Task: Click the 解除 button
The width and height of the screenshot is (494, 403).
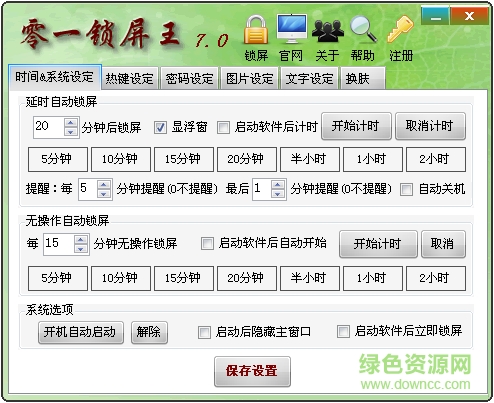Action: point(149,332)
